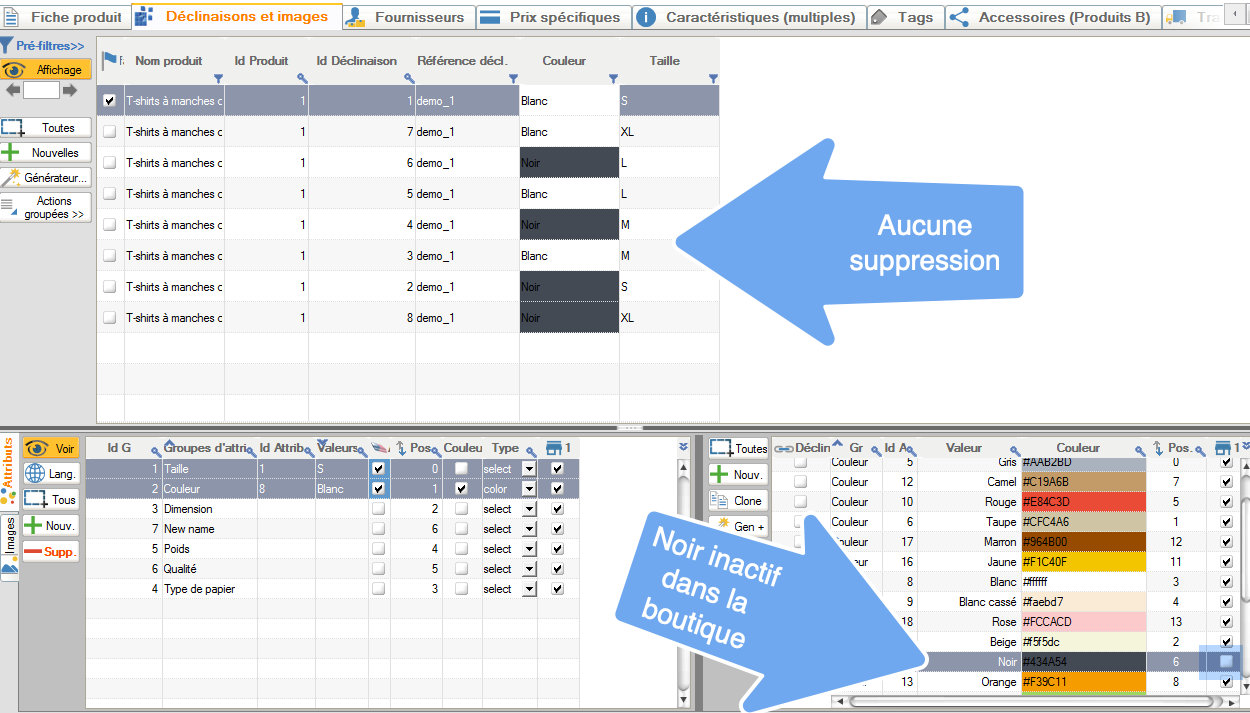Image resolution: width=1250 pixels, height=713 pixels.
Task: Expand the Actions groupées panel
Action: click(x=45, y=207)
